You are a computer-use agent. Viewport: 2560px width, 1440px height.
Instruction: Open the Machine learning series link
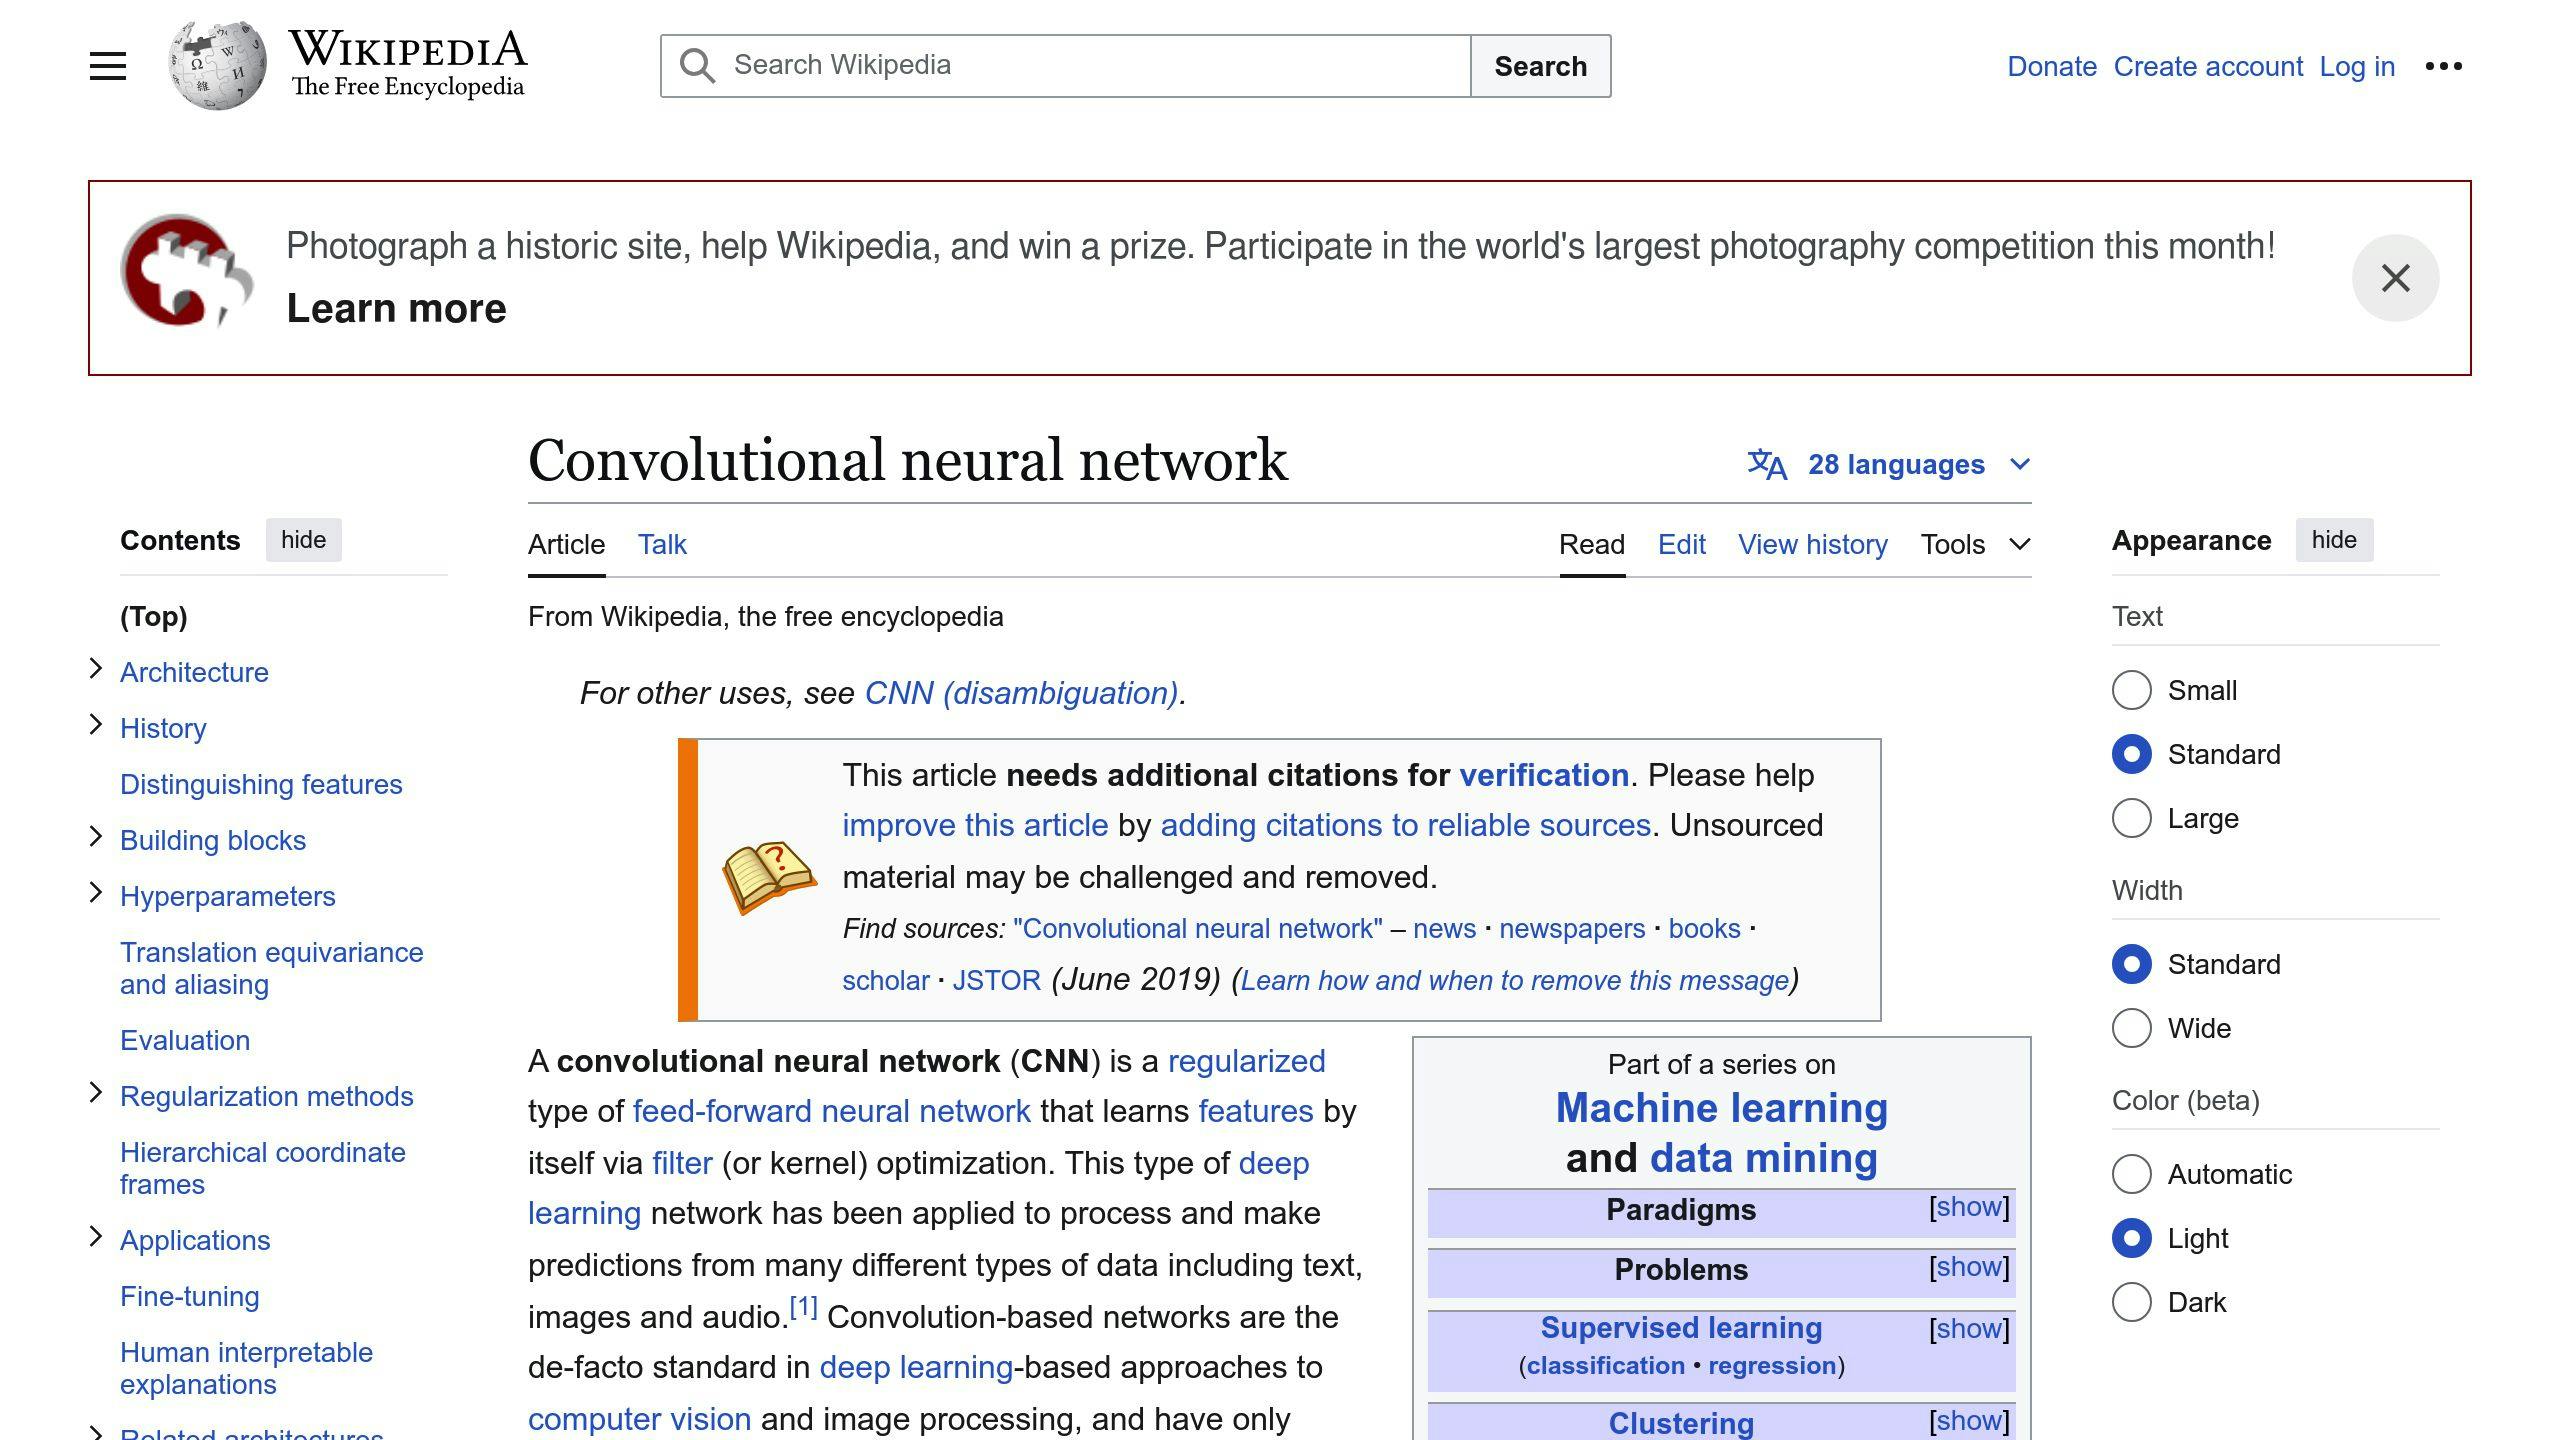(1721, 1108)
